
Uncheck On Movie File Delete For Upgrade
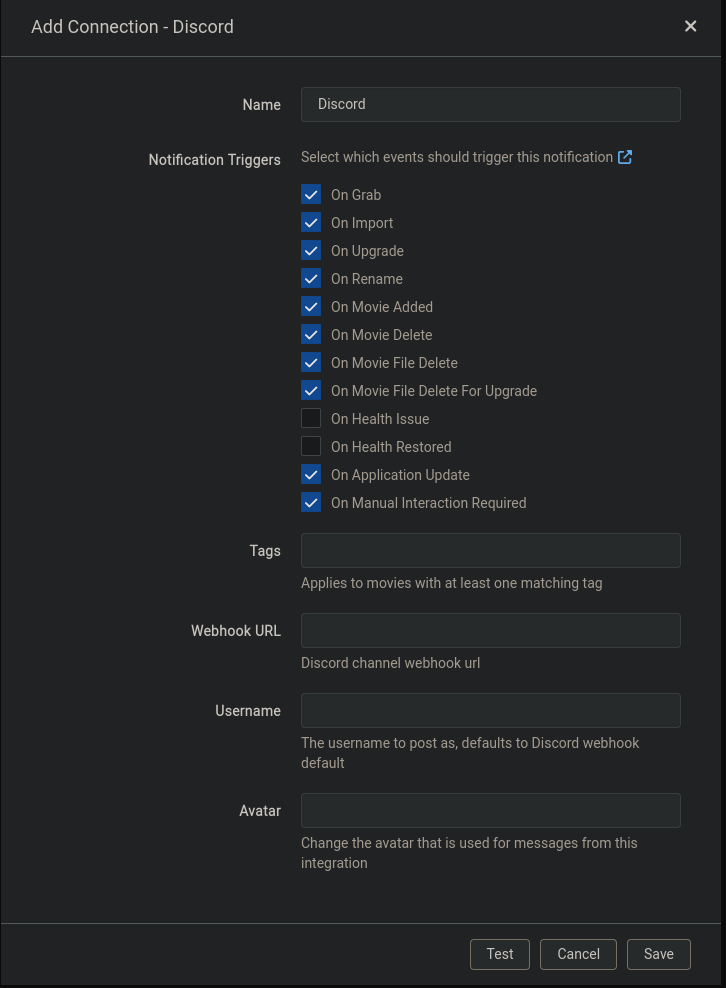click(x=311, y=390)
